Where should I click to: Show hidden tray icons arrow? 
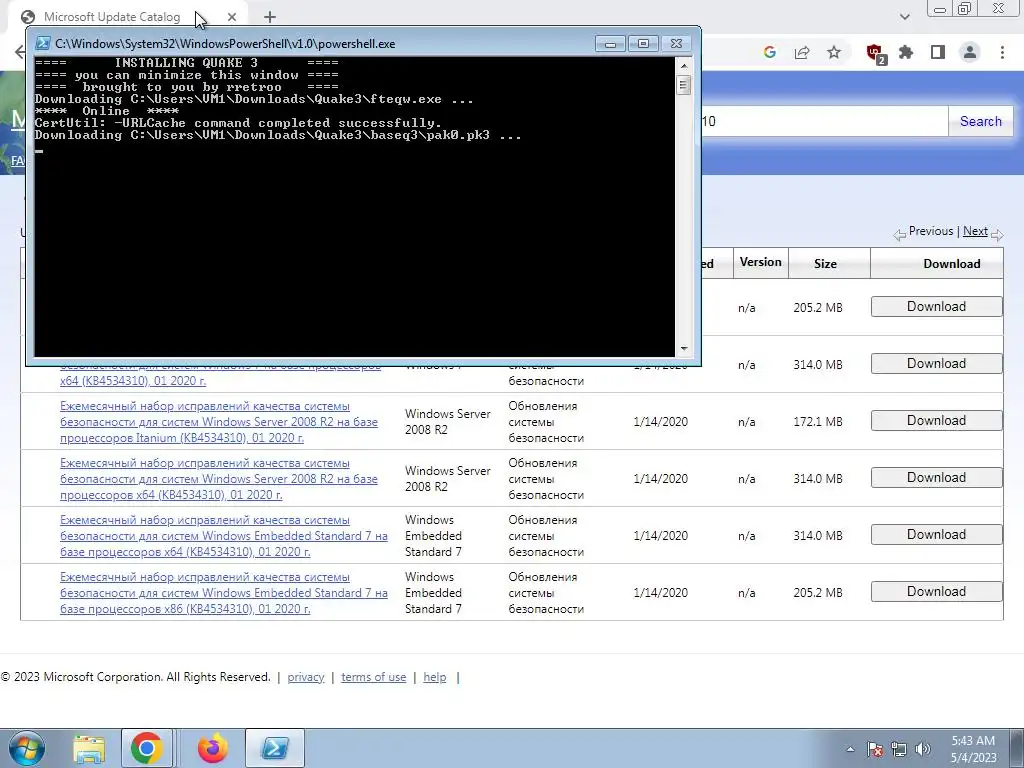tap(850, 749)
